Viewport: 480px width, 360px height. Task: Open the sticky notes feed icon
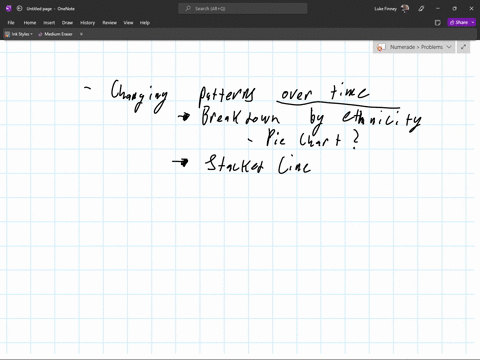tap(438, 23)
